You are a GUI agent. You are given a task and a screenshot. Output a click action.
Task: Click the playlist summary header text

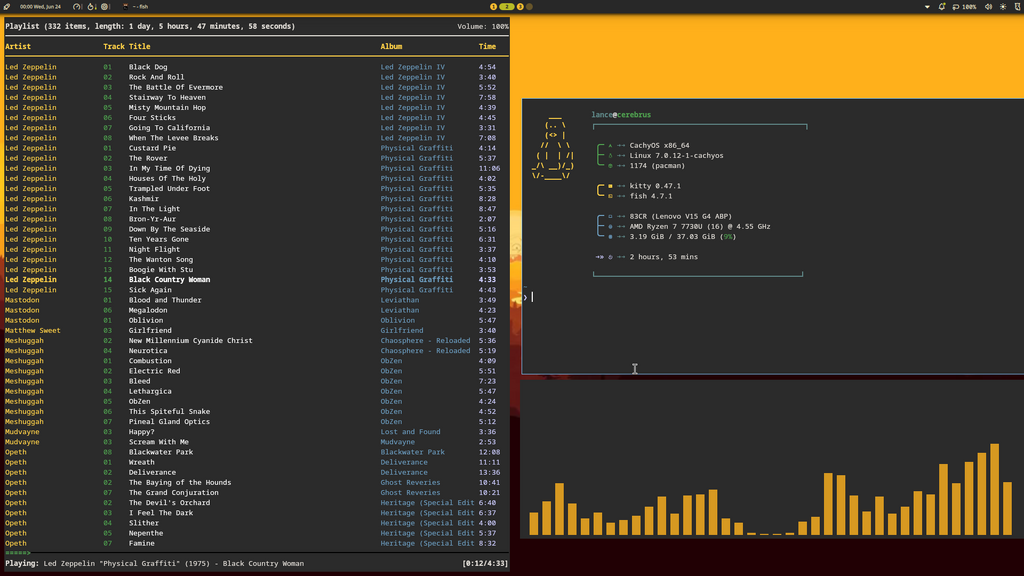[150, 26]
